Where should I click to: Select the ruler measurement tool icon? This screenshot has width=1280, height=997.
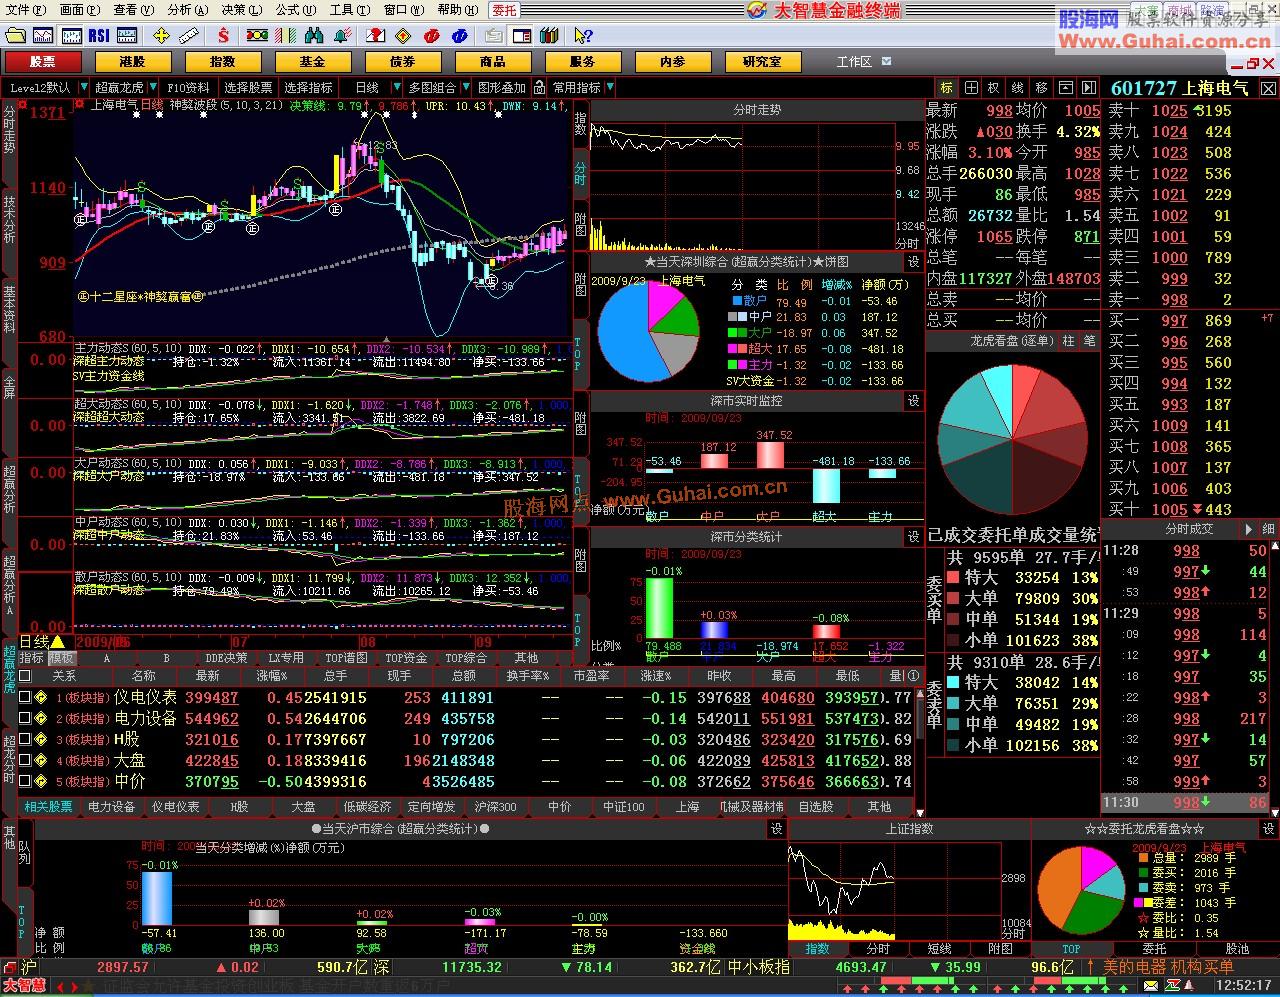(x=189, y=36)
